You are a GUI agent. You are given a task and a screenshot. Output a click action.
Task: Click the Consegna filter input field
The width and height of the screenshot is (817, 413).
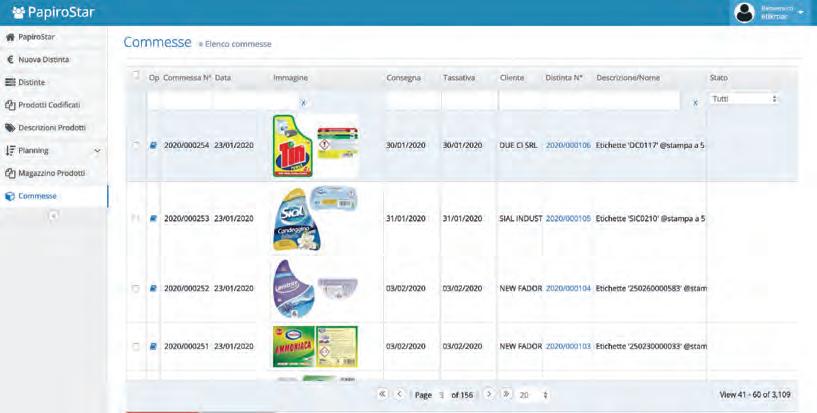pos(413,101)
